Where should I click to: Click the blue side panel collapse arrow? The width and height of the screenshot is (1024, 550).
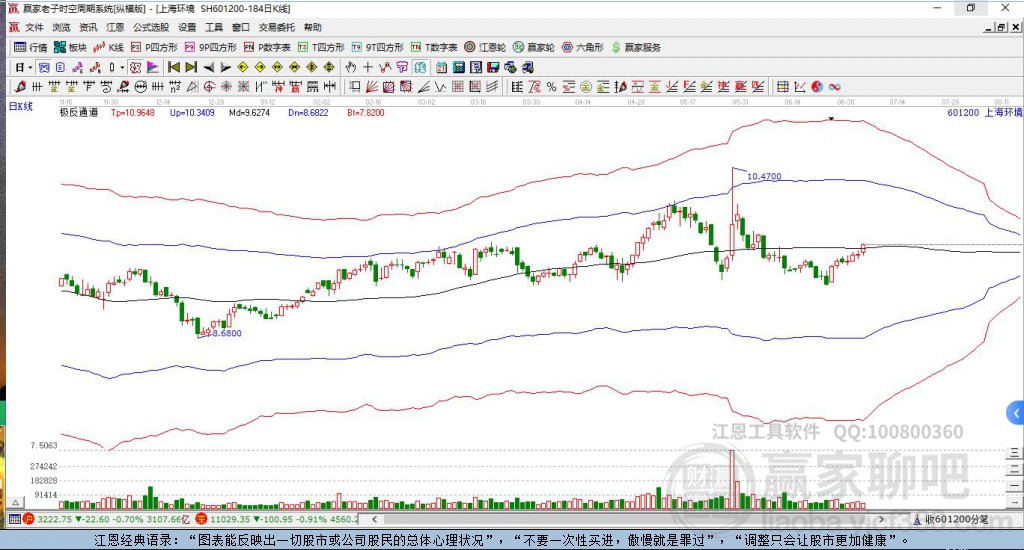pyautogui.click(x=1016, y=413)
